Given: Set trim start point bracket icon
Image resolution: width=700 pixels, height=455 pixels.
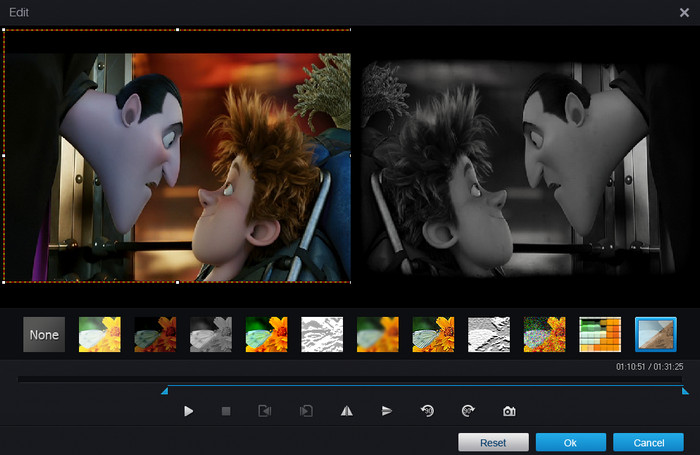Looking at the screenshot, I should pyautogui.click(x=265, y=411).
